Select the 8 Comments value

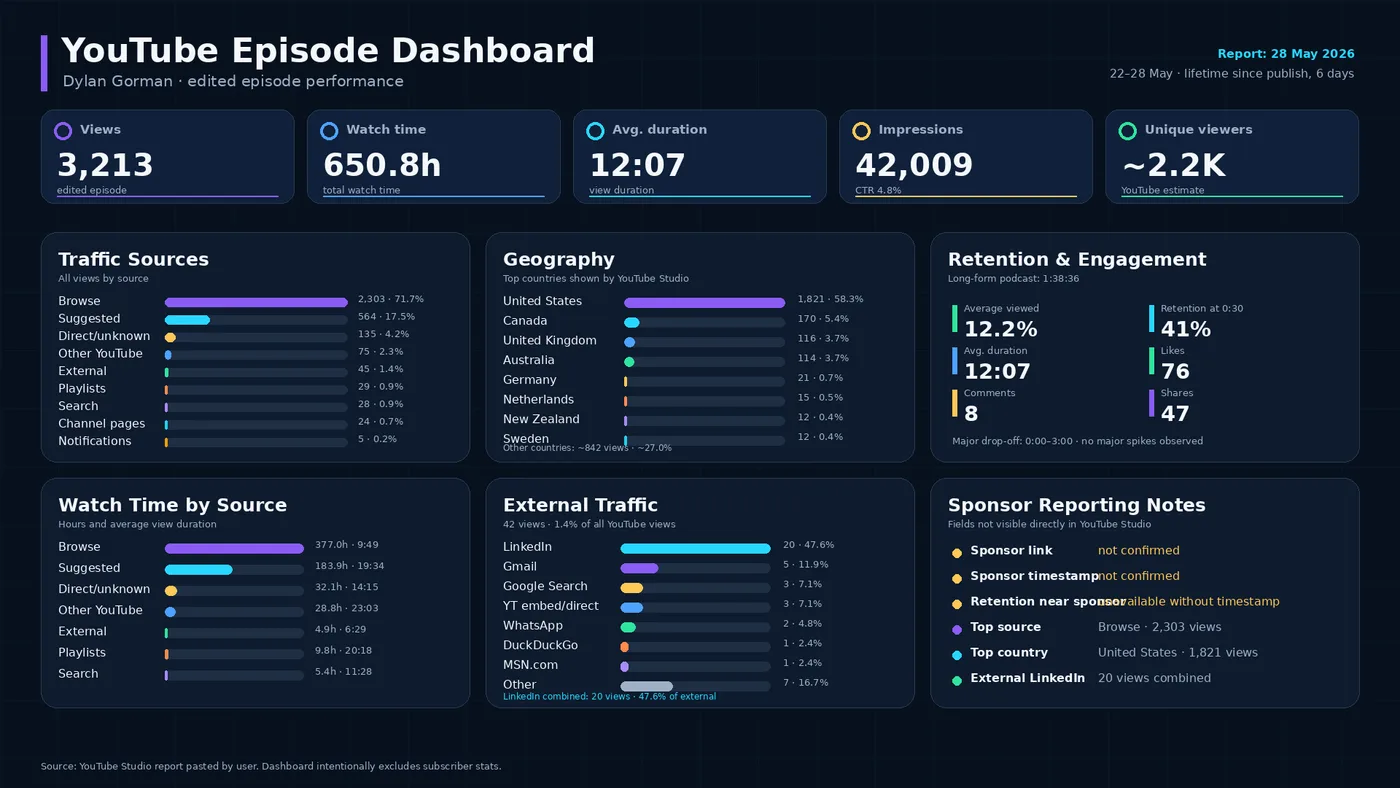[x=971, y=414]
